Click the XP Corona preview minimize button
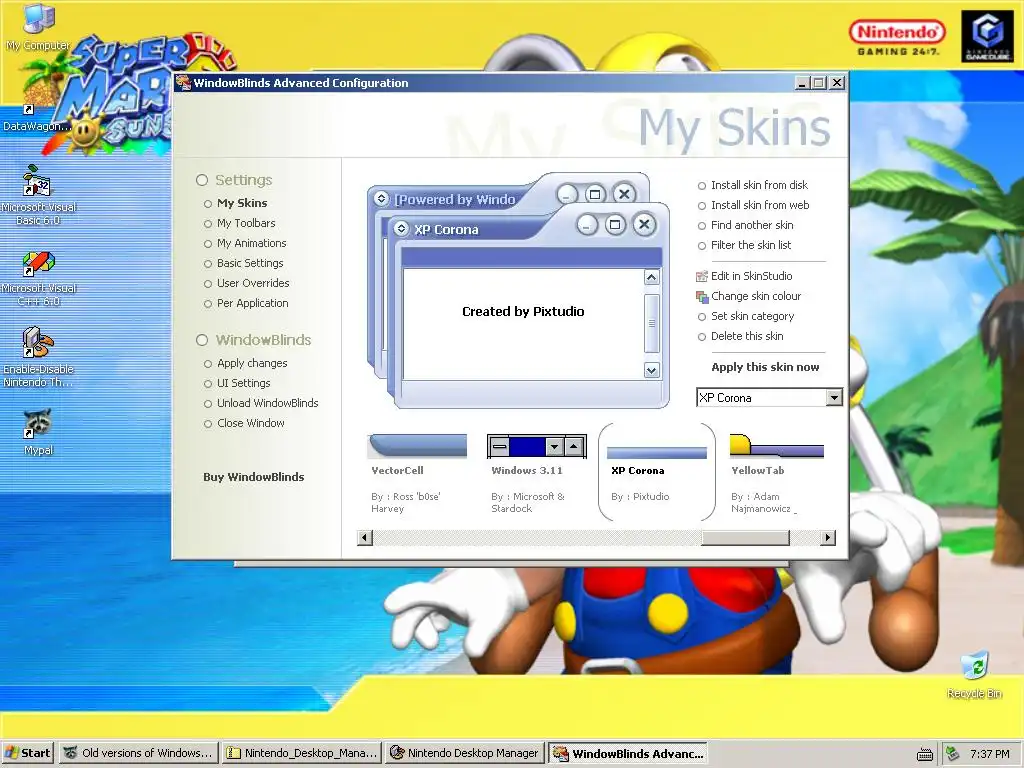This screenshot has width=1024, height=768. tap(587, 225)
